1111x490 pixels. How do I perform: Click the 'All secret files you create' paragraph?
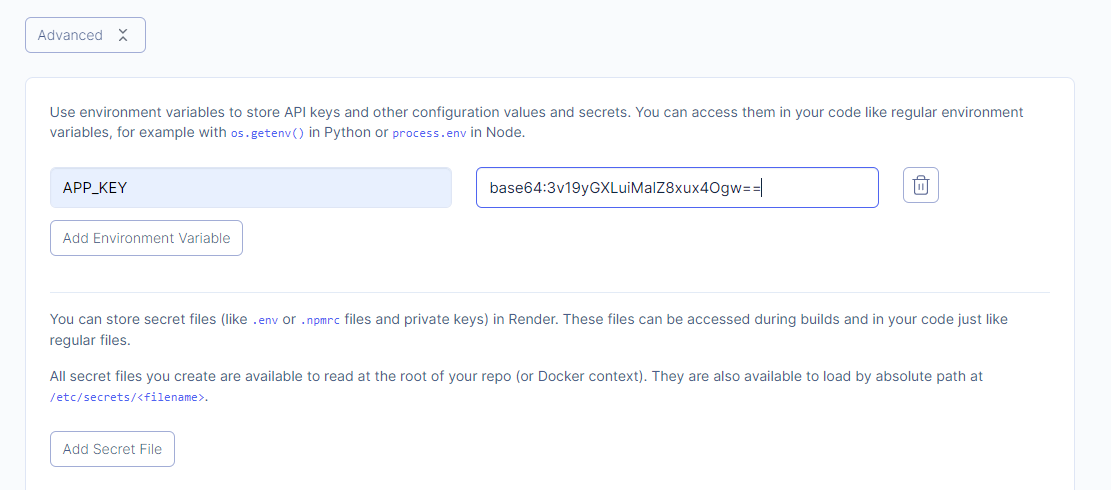coord(517,386)
